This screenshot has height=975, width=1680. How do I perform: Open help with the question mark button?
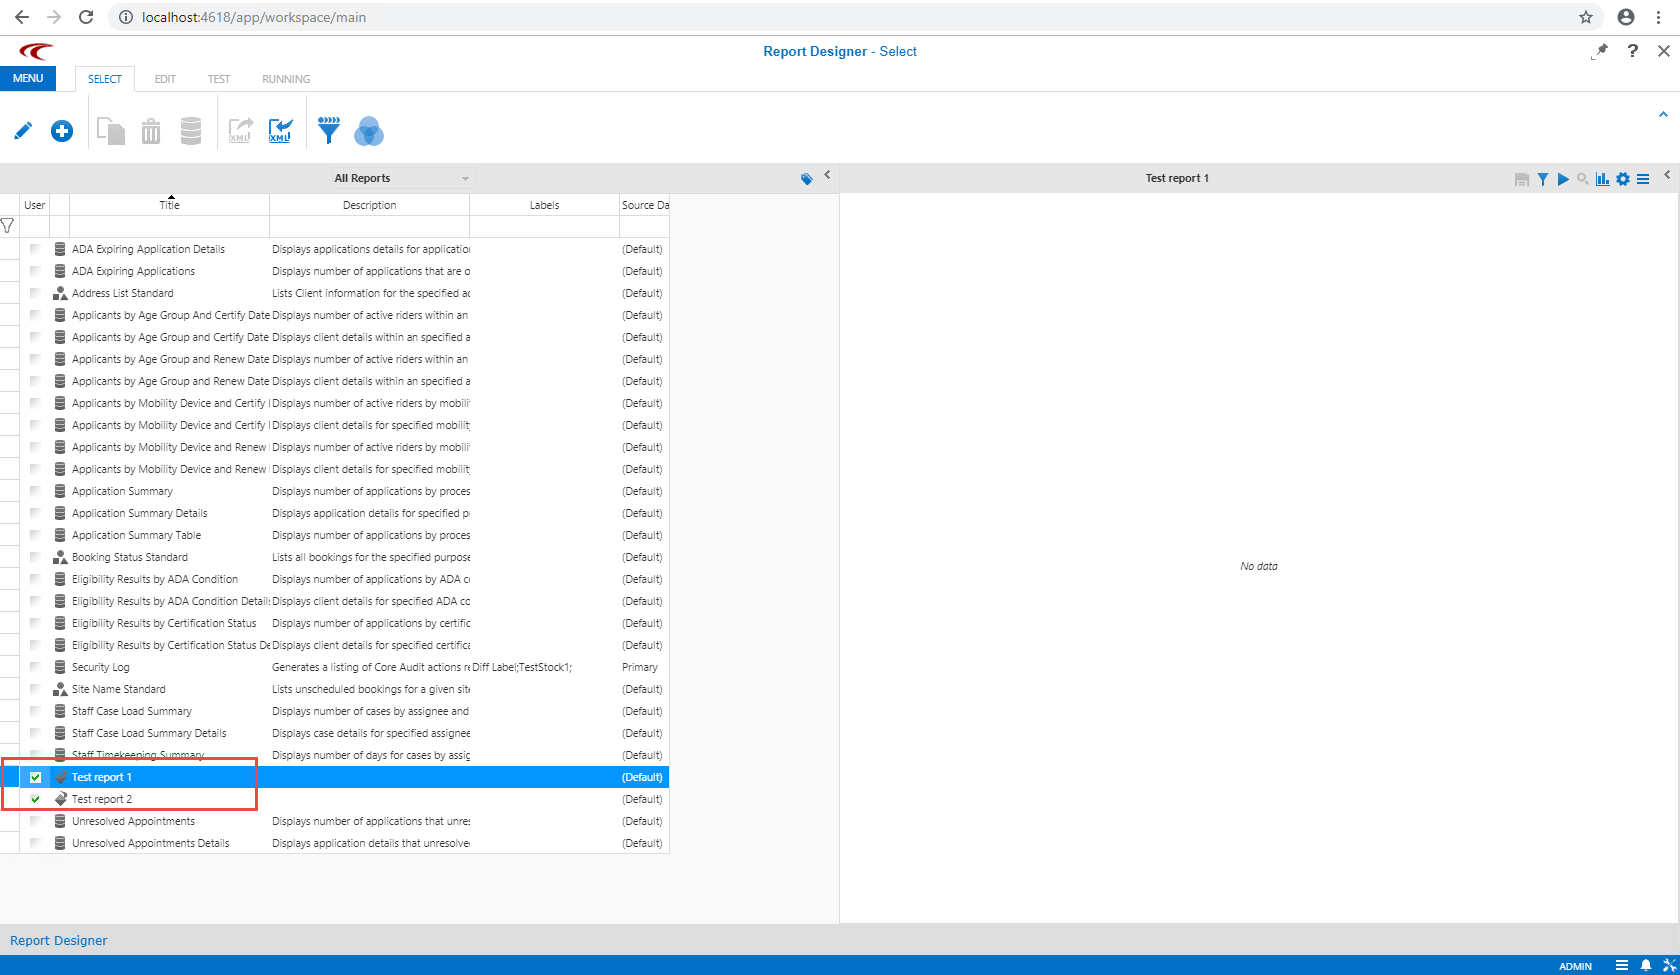1633,51
